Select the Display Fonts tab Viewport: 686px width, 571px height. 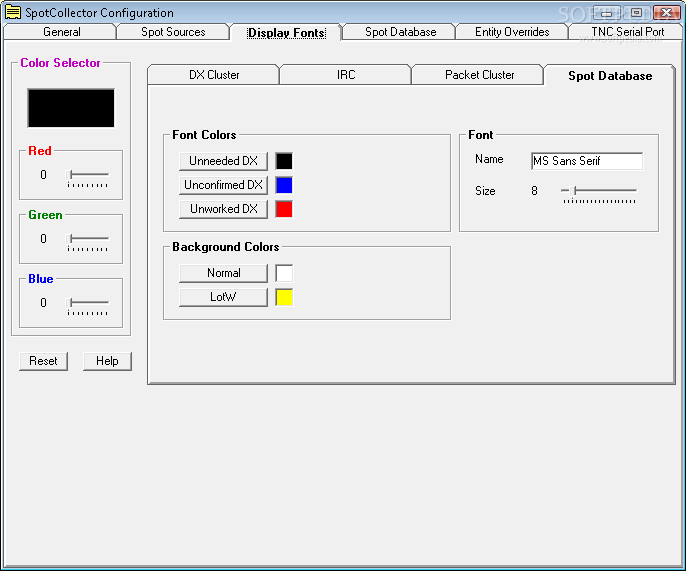click(286, 33)
